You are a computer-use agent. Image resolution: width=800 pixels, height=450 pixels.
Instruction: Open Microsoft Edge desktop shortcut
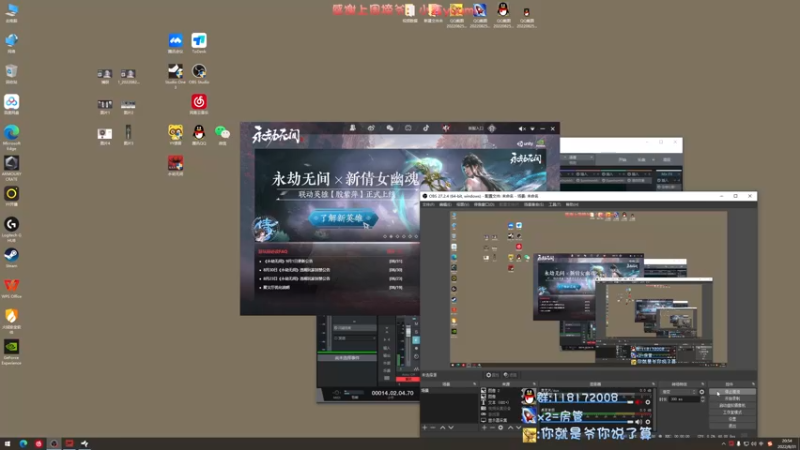(11, 137)
